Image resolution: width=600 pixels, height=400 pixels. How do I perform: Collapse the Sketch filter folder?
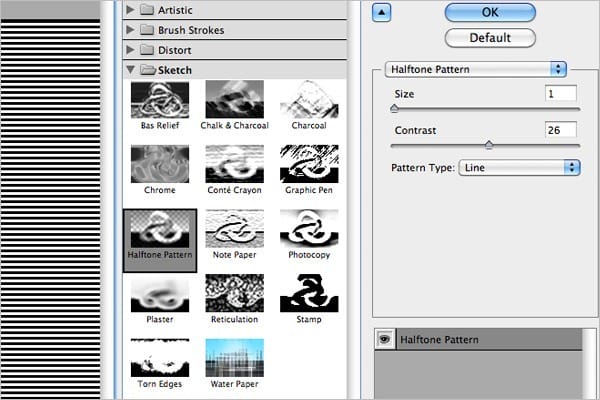tap(130, 70)
